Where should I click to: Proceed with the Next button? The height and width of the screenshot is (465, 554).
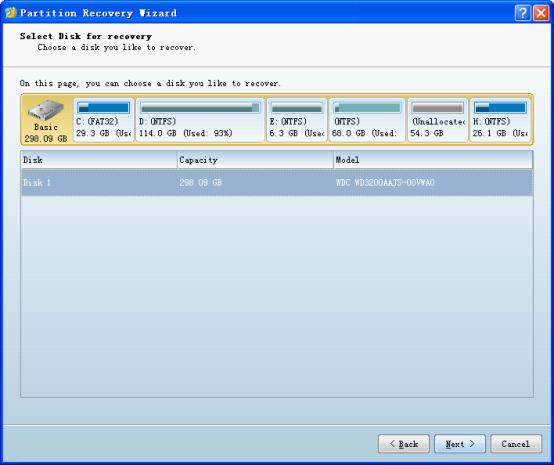[460, 444]
